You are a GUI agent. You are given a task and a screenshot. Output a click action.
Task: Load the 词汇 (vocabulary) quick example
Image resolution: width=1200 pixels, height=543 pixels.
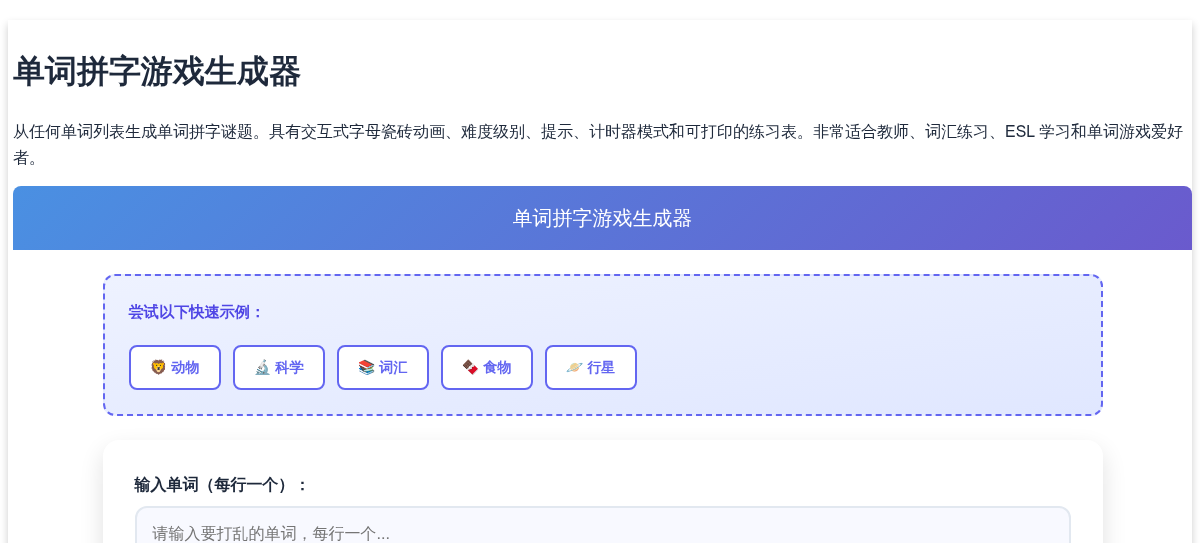click(x=383, y=367)
